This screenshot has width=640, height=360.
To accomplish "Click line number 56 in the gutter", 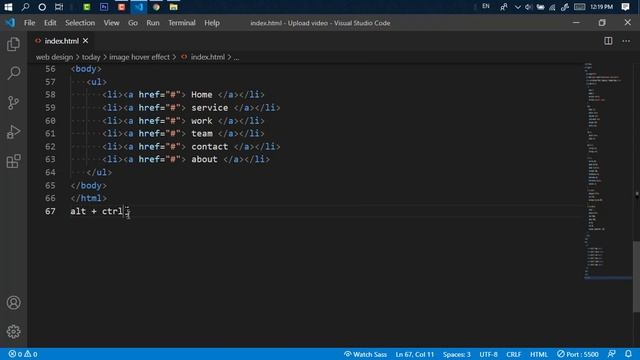I will click(x=50, y=69).
